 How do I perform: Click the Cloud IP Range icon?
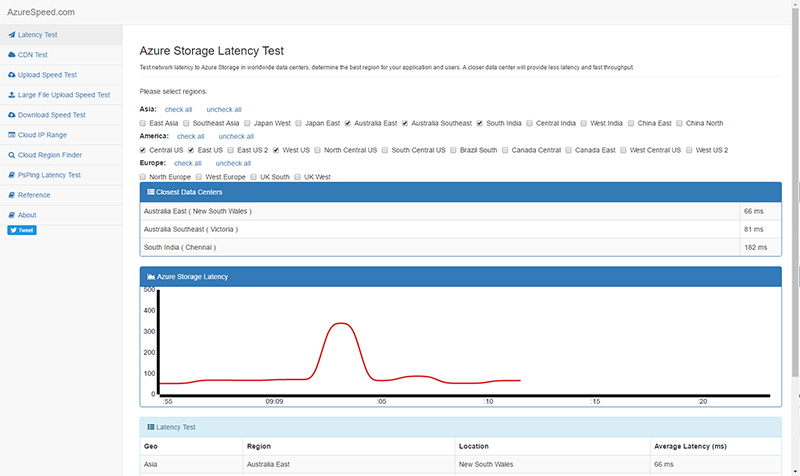[x=11, y=135]
